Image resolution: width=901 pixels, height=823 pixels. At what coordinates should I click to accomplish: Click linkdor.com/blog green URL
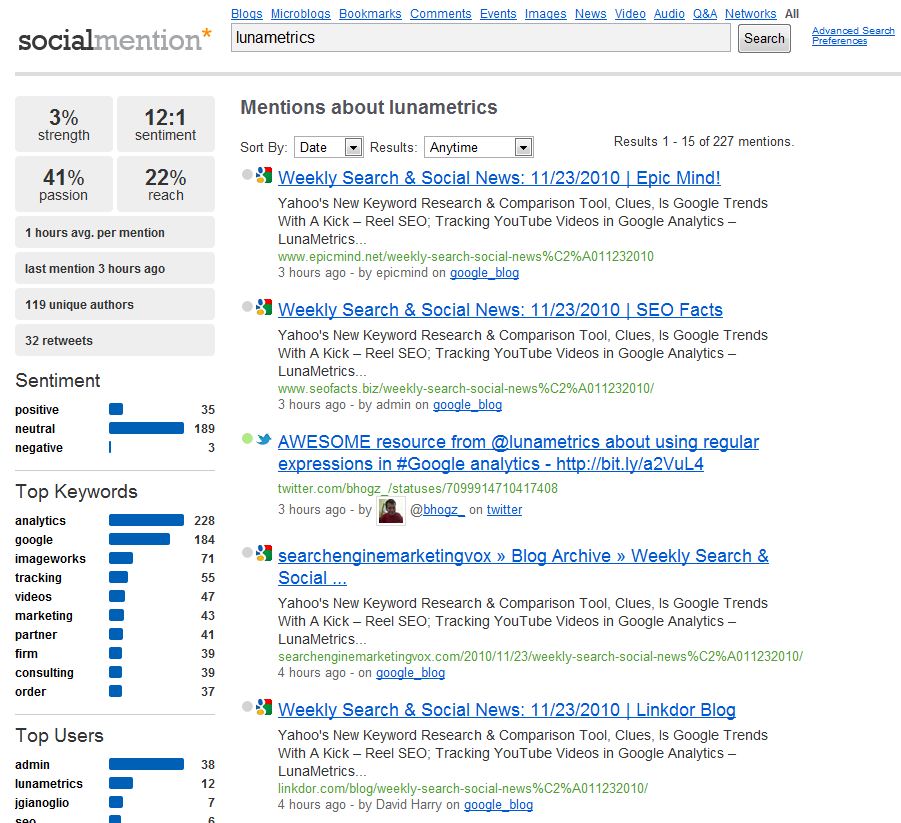(463, 789)
